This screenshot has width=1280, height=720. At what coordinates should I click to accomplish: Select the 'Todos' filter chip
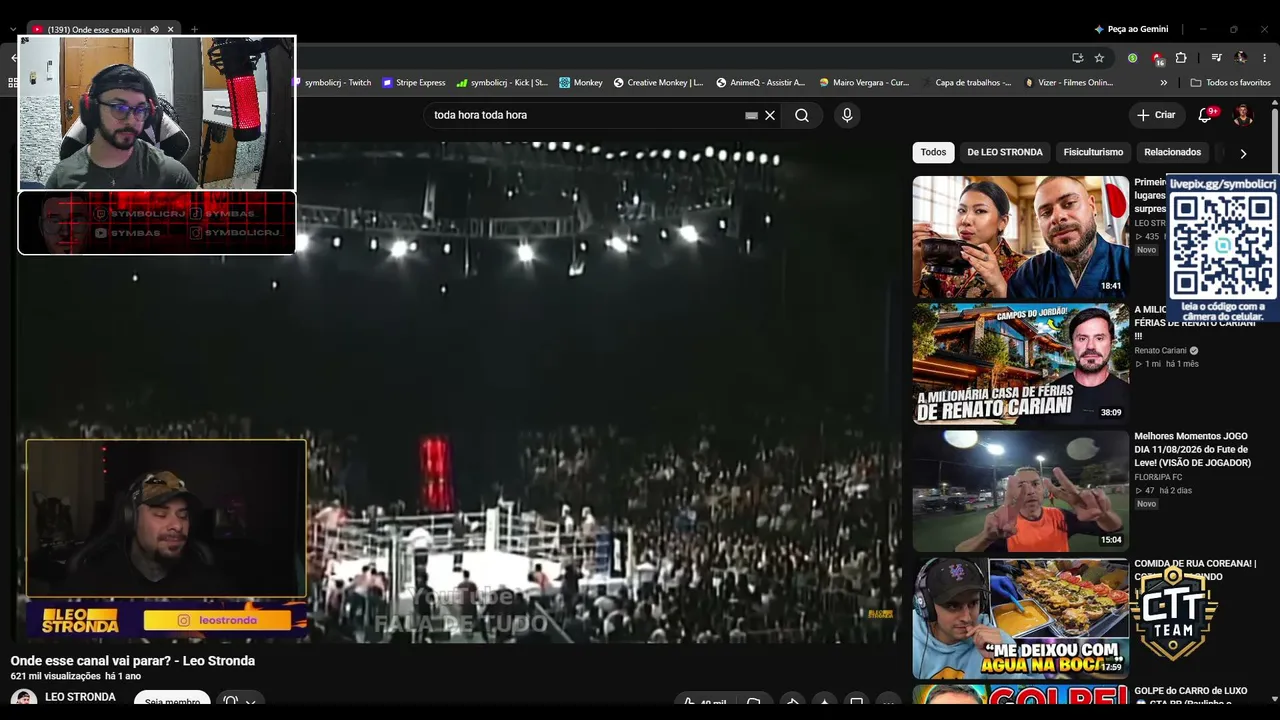coord(933,152)
